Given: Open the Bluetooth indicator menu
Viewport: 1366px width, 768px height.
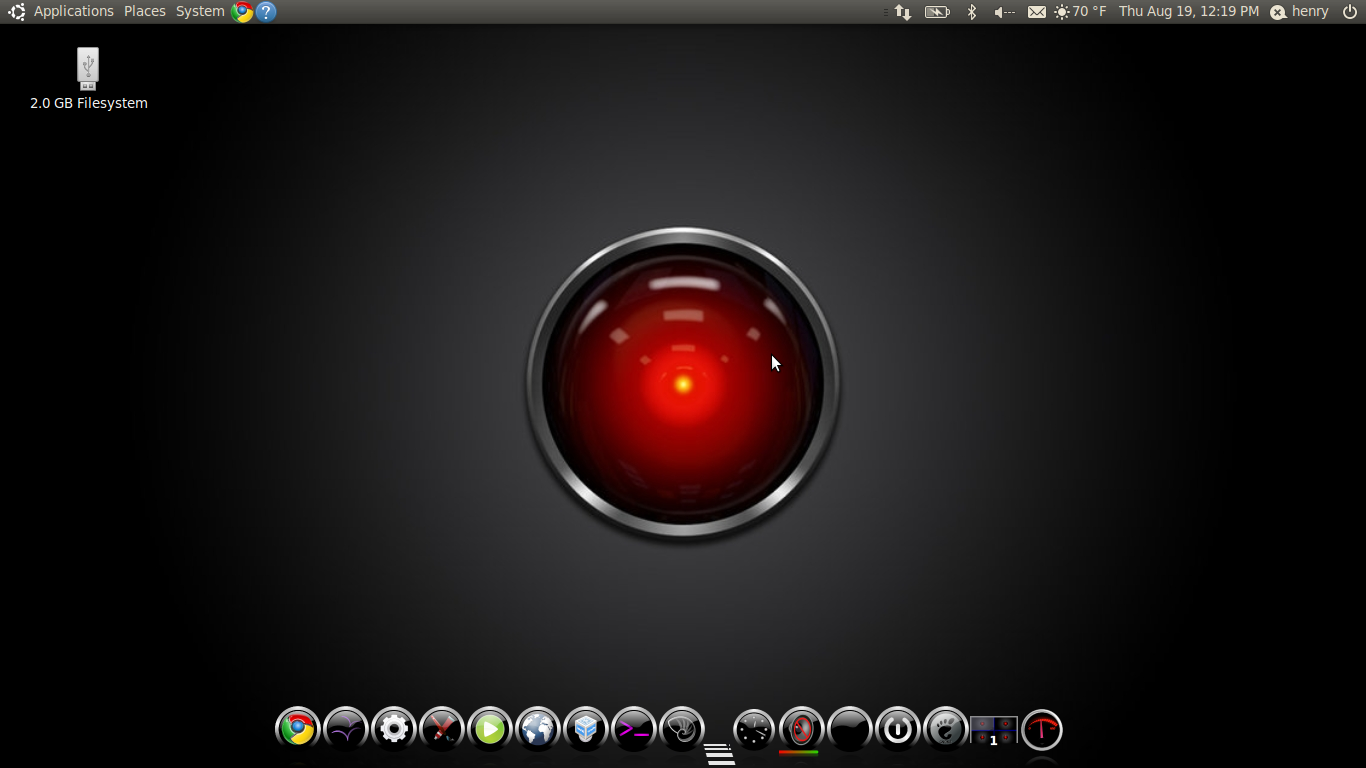Looking at the screenshot, I should (x=971, y=12).
